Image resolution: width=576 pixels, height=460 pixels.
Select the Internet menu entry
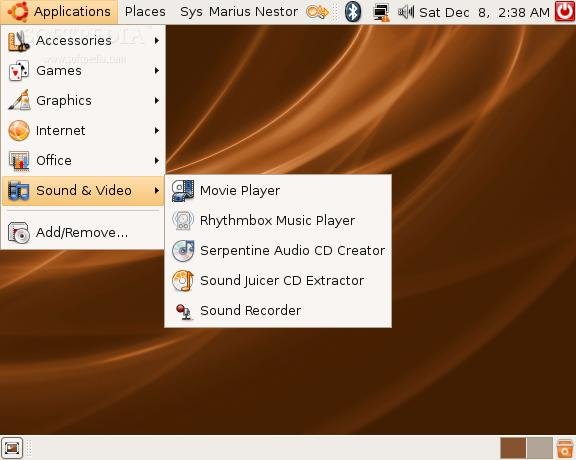point(83,130)
